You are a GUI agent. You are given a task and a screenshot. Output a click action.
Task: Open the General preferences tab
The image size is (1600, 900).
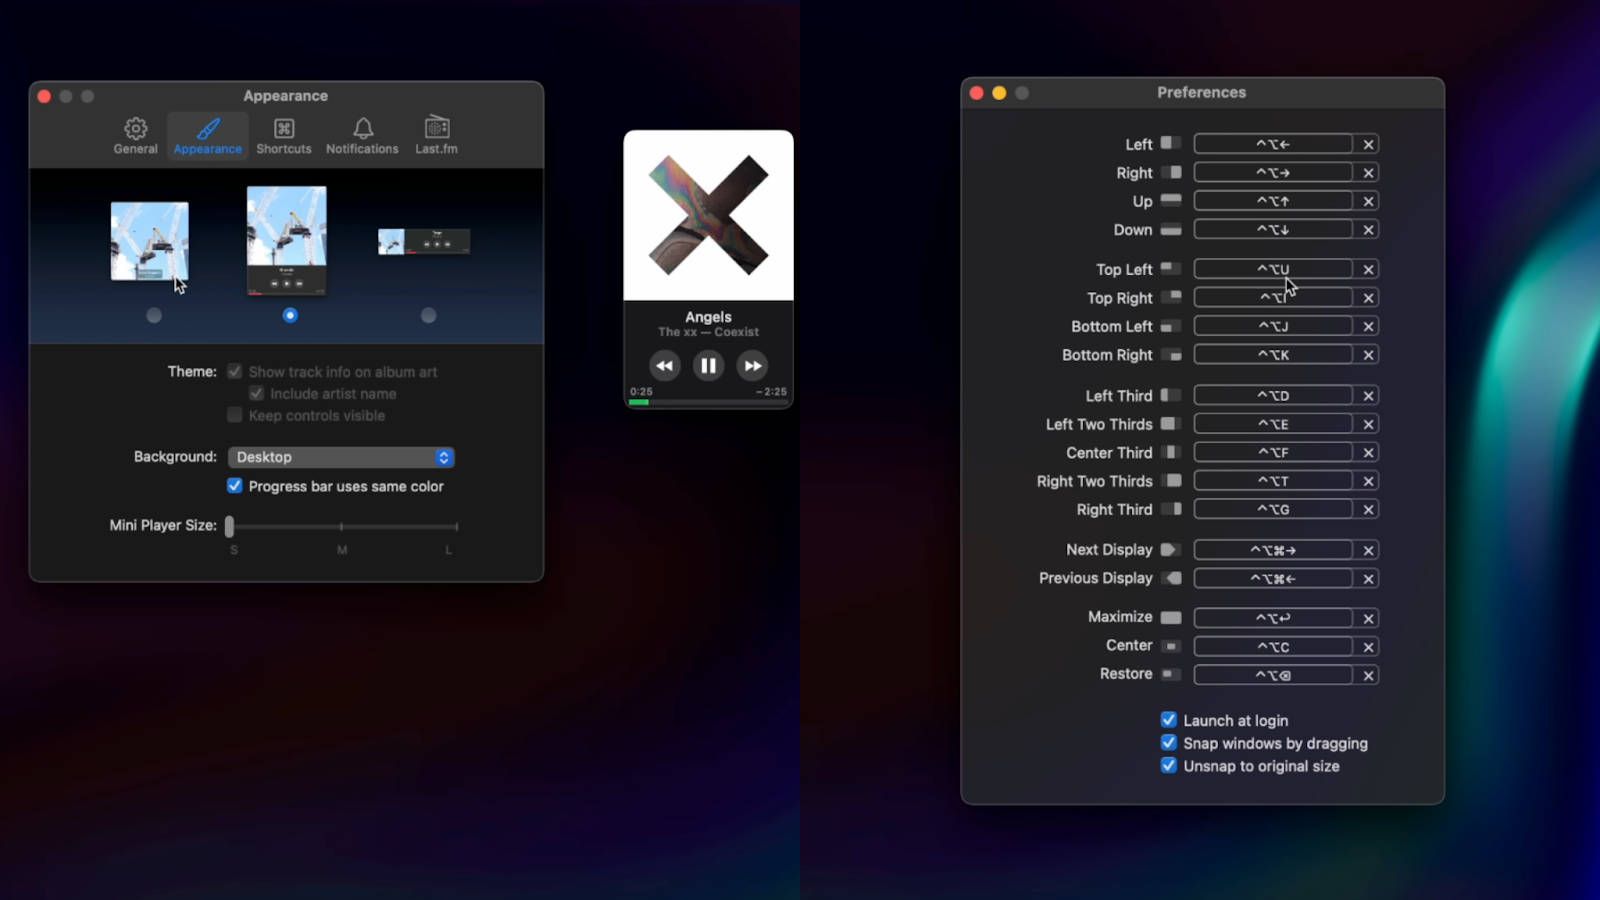(135, 136)
